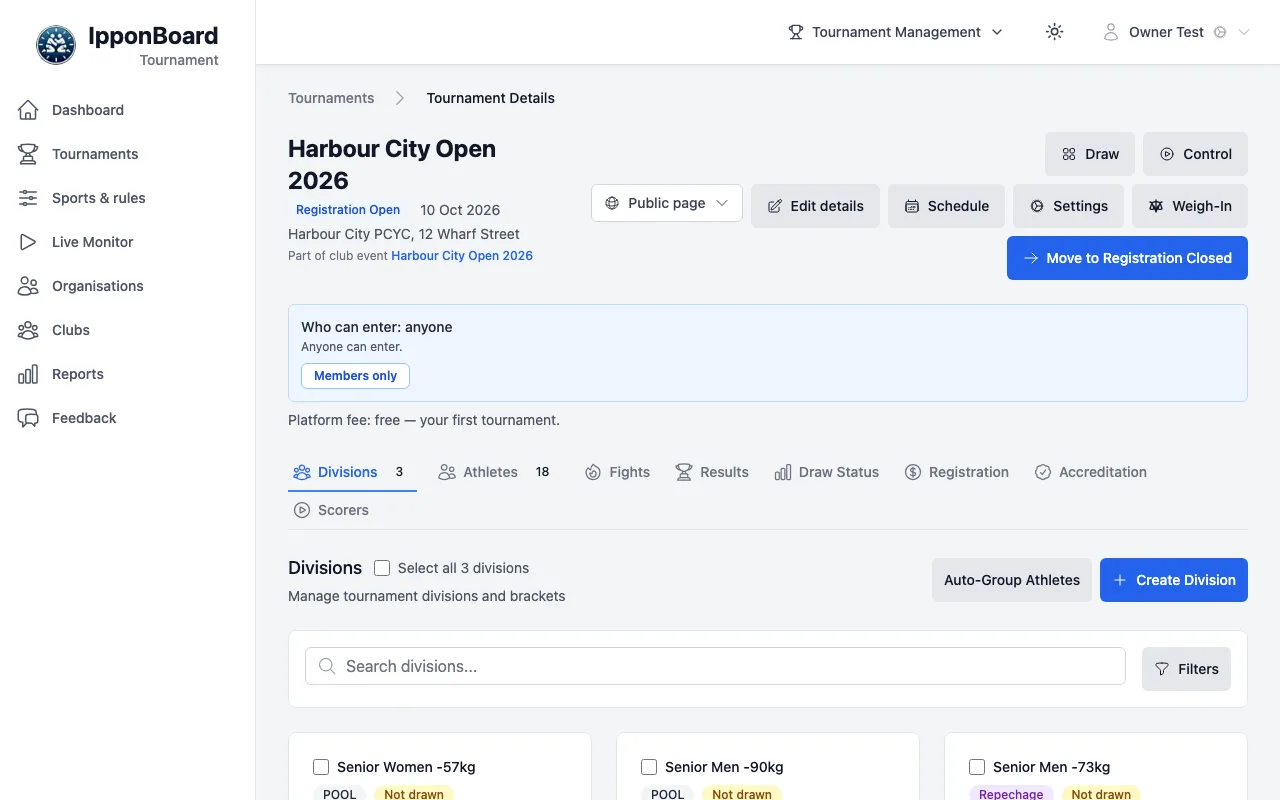Switch to the Scorers tab
1280x800 pixels.
(331, 510)
